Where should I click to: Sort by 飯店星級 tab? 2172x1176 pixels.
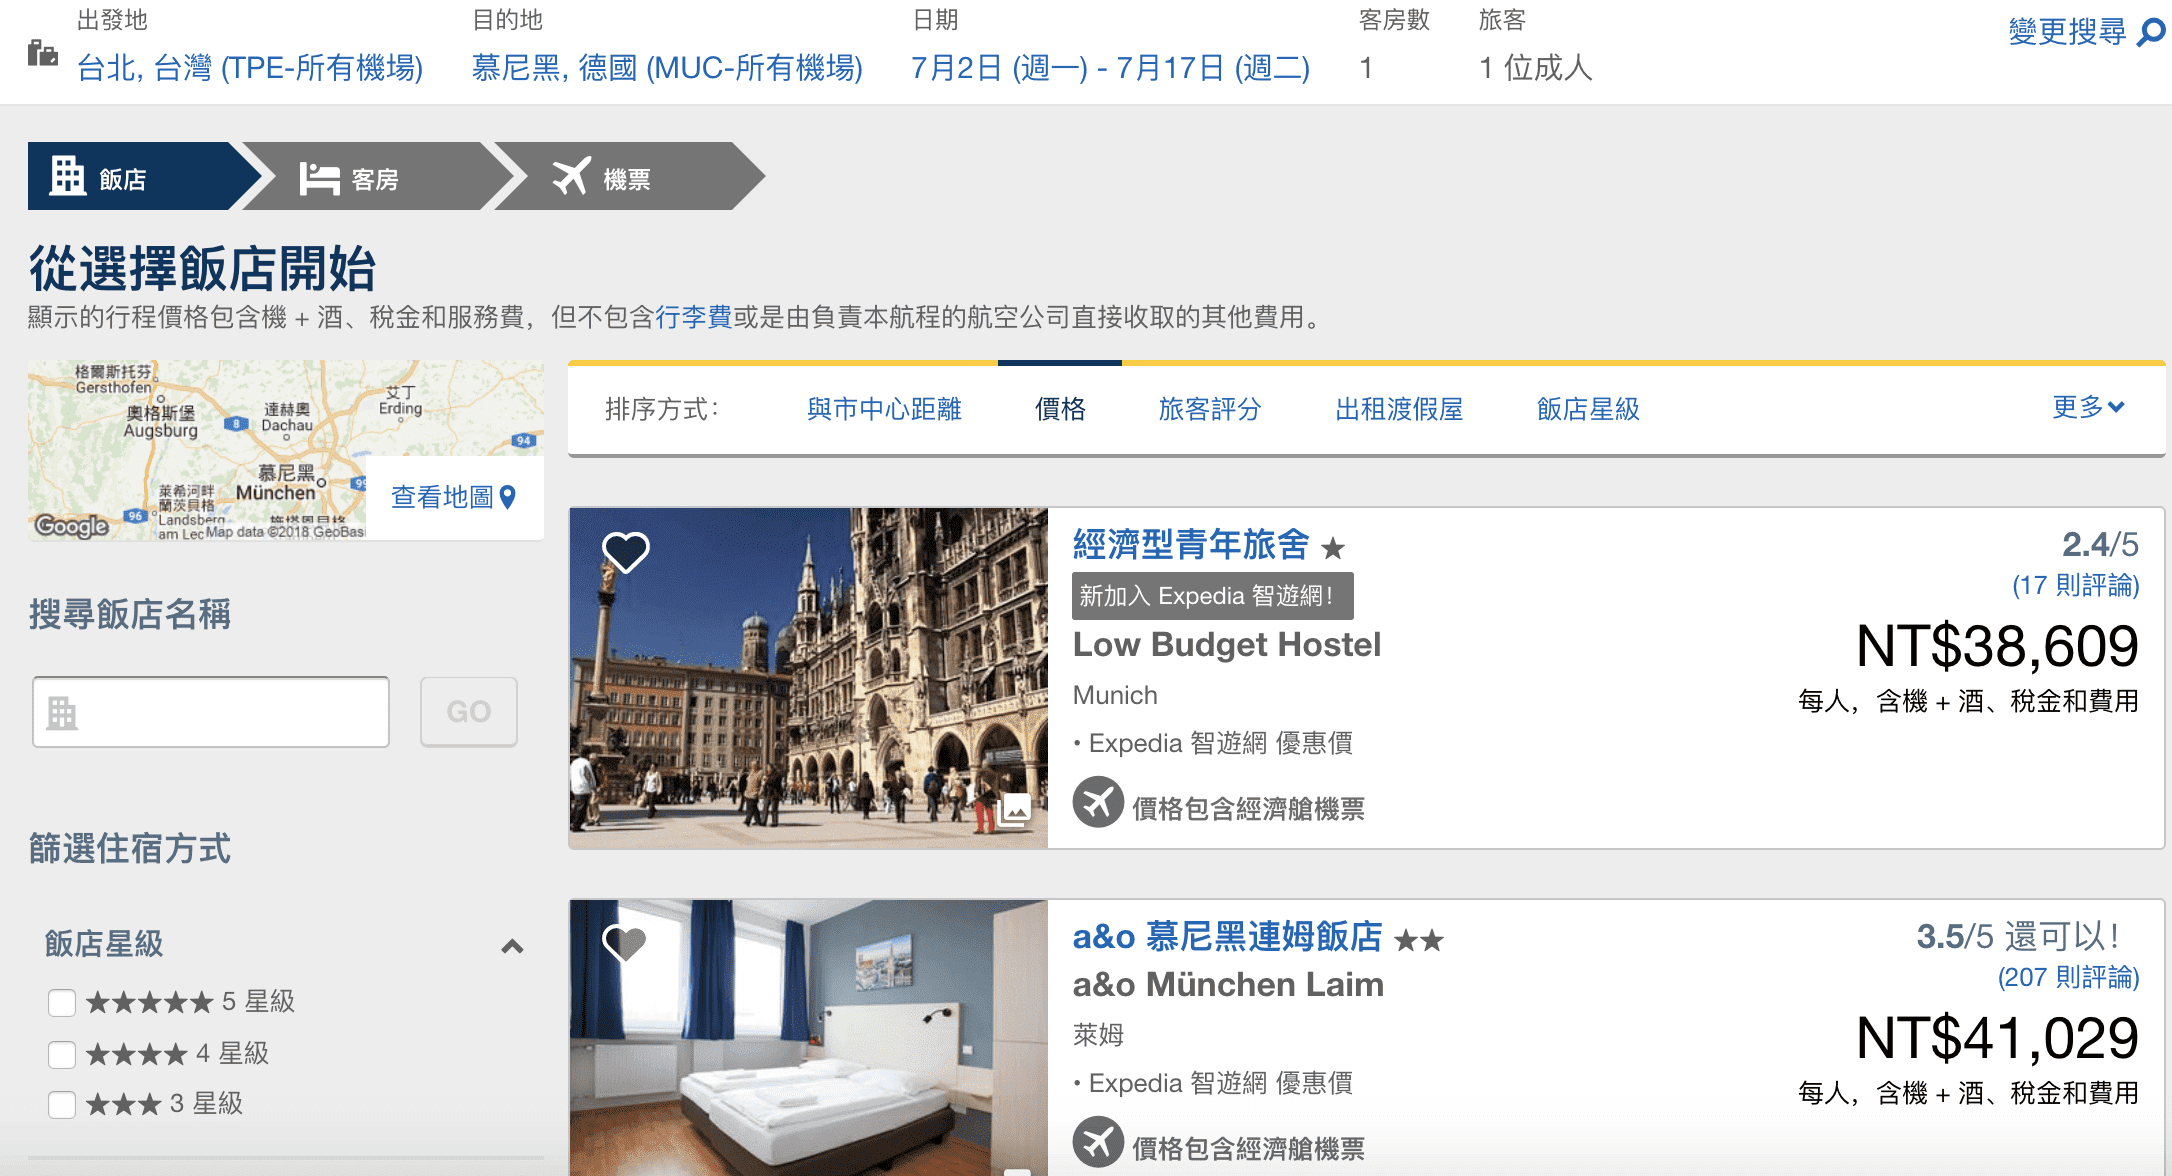point(1588,409)
